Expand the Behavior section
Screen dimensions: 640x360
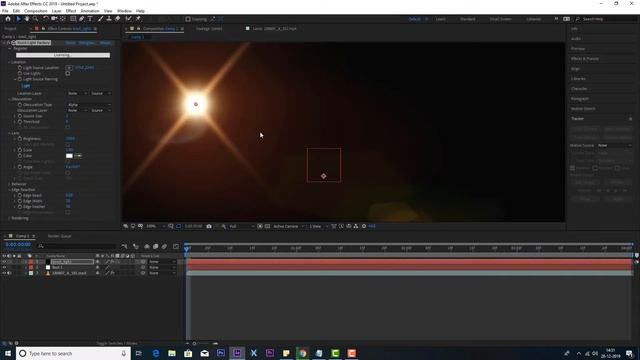point(9,184)
